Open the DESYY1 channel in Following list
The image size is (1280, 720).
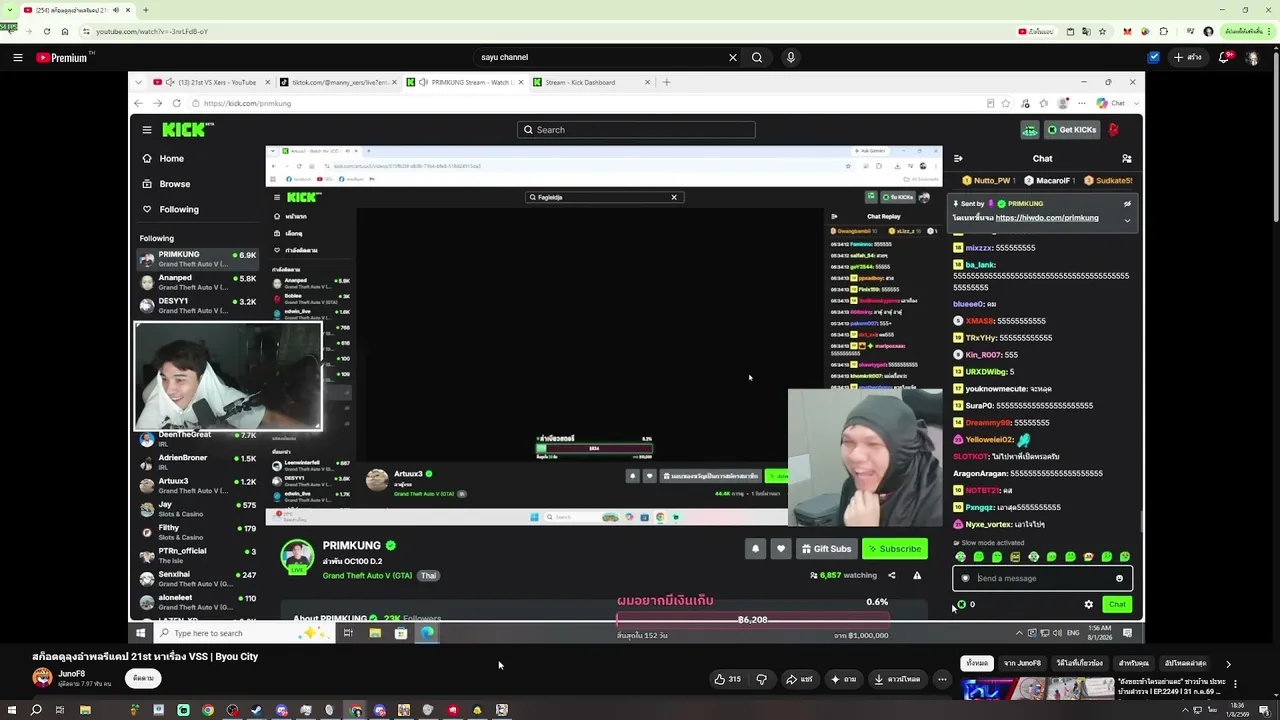[198, 305]
